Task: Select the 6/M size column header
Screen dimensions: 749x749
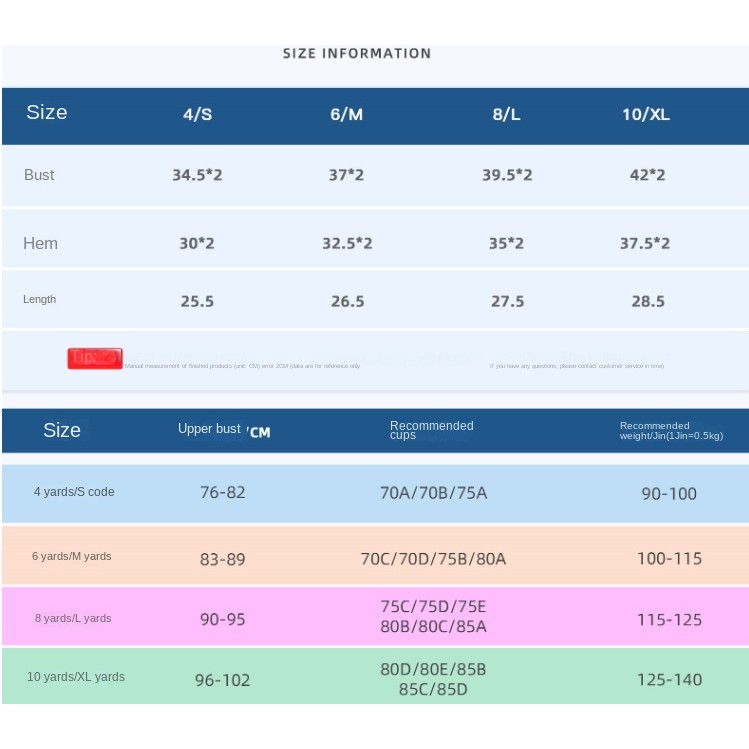Action: point(346,114)
